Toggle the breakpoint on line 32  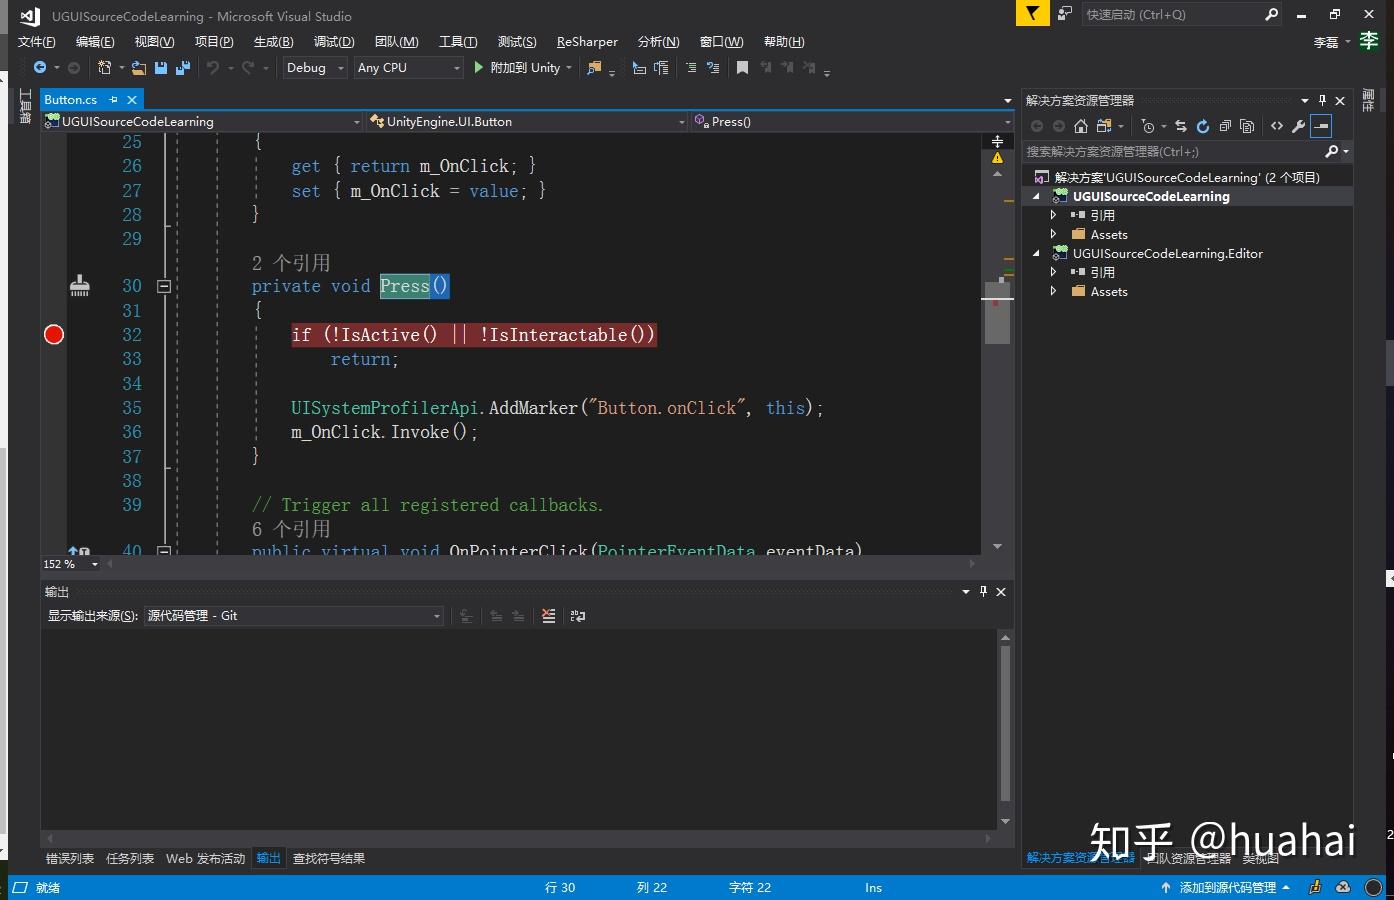click(x=54, y=335)
